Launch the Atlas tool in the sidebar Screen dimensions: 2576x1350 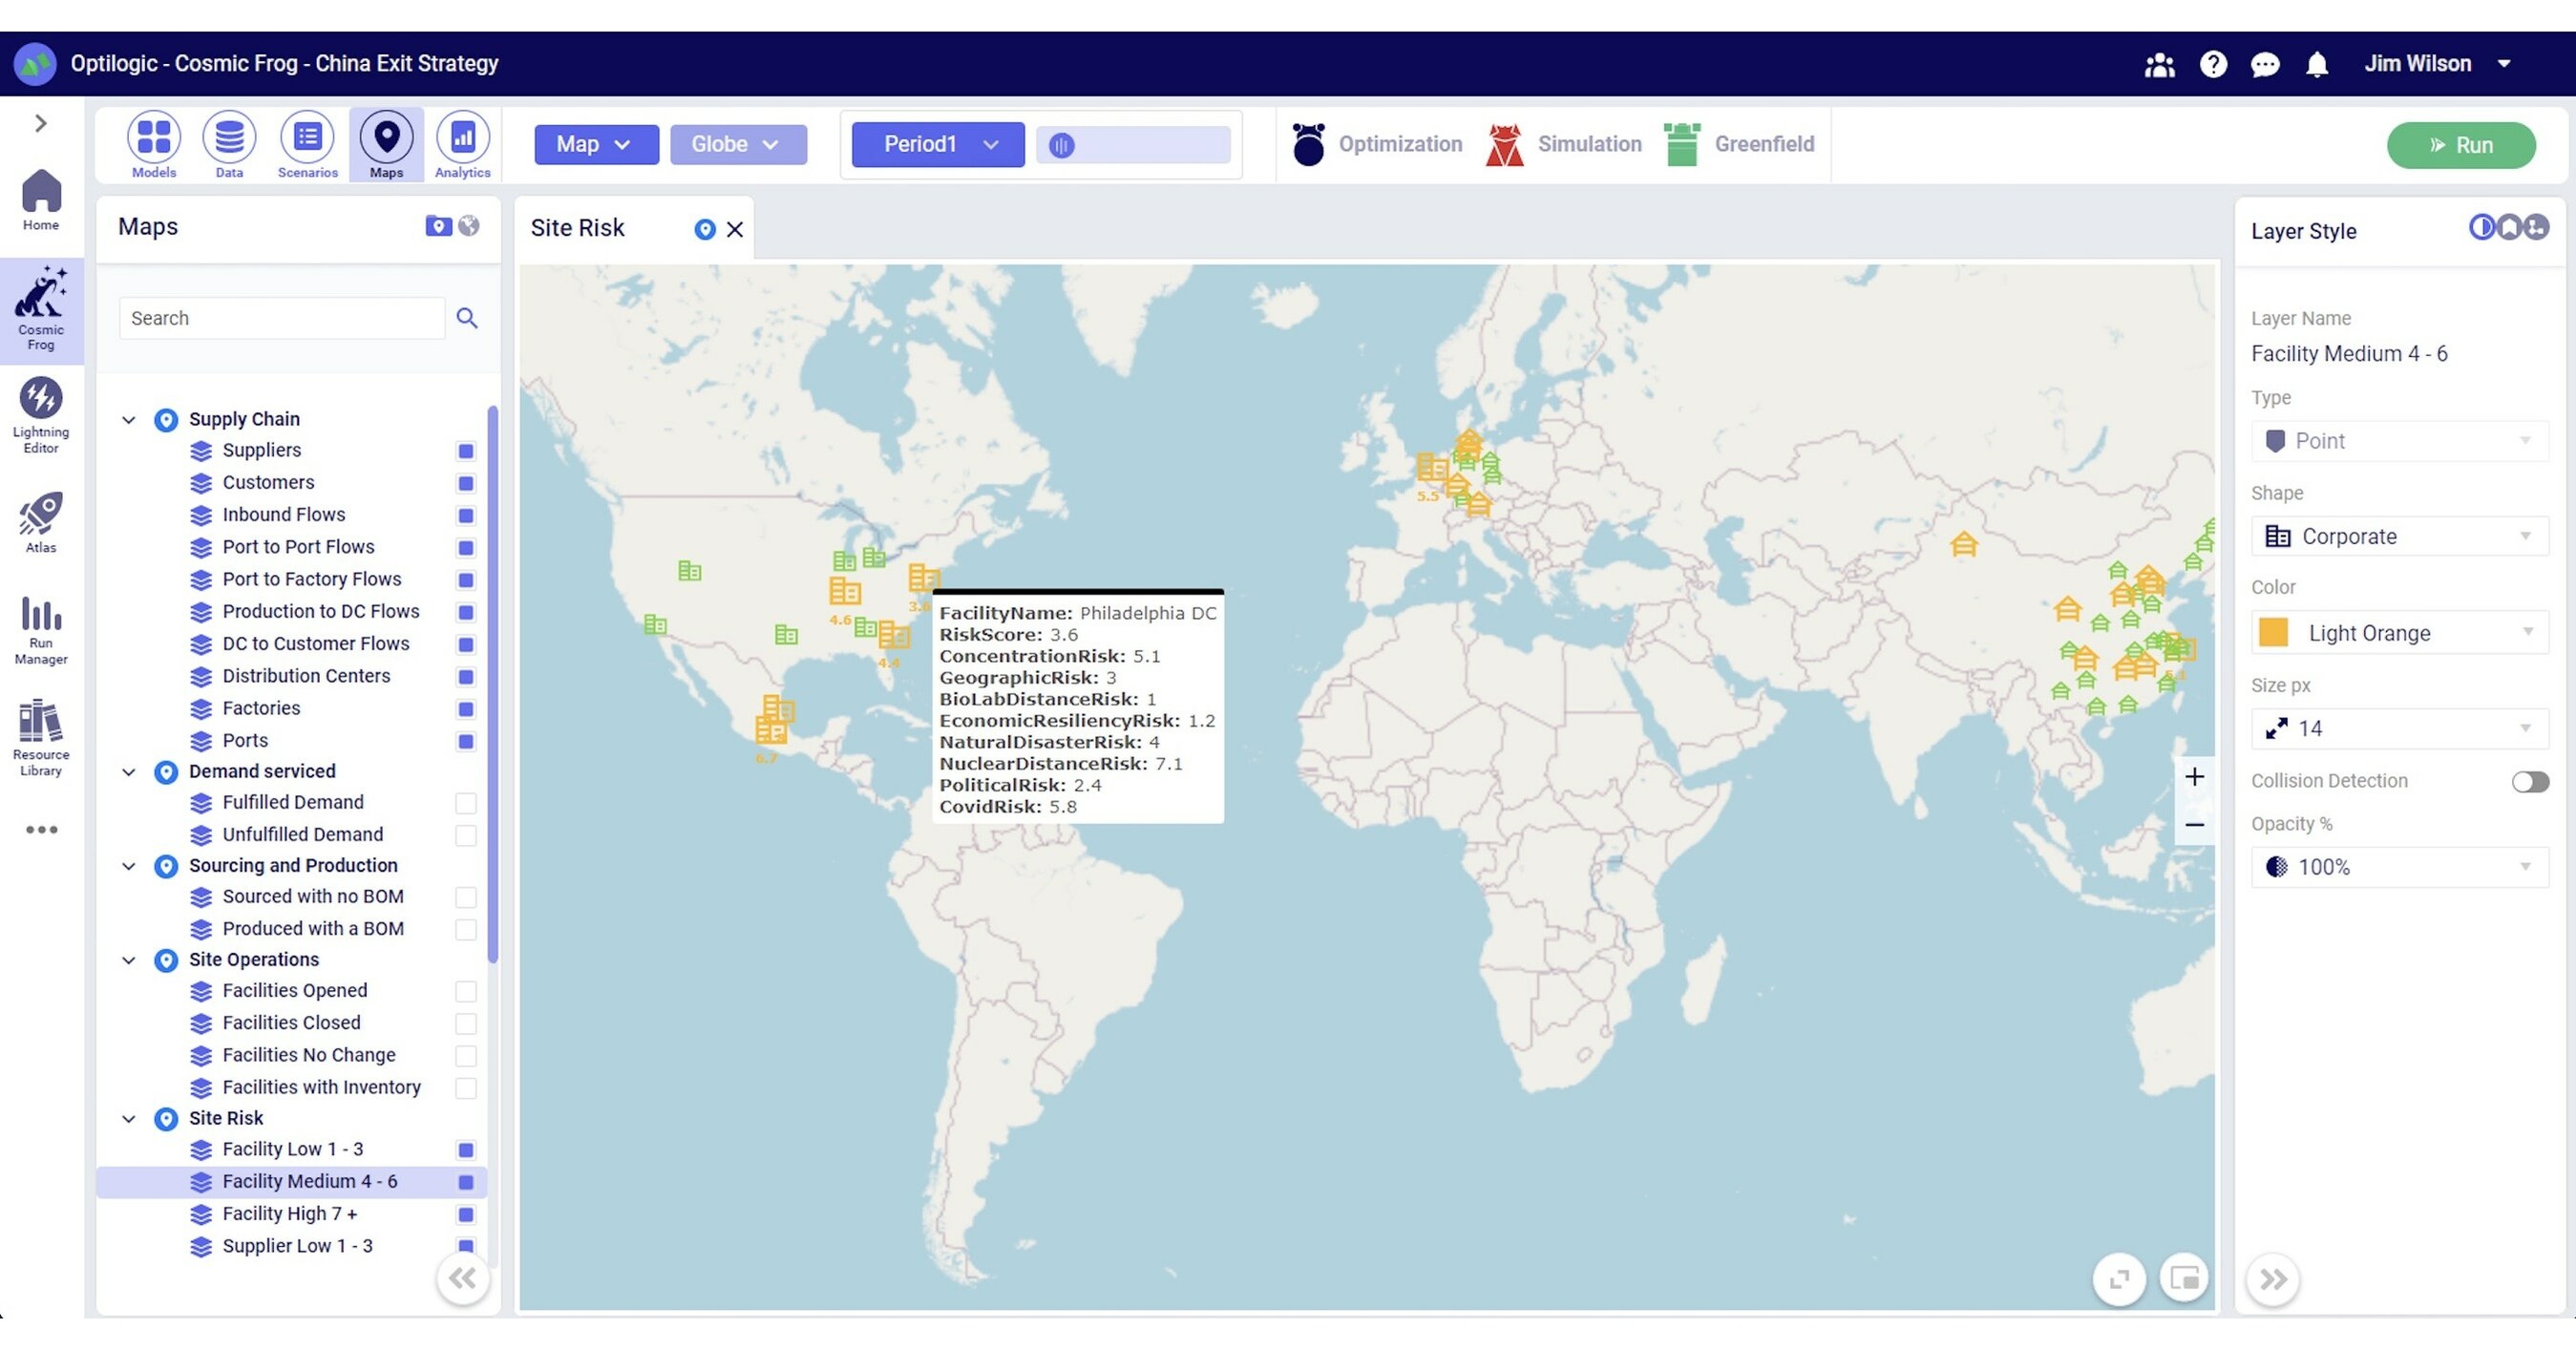[41, 518]
